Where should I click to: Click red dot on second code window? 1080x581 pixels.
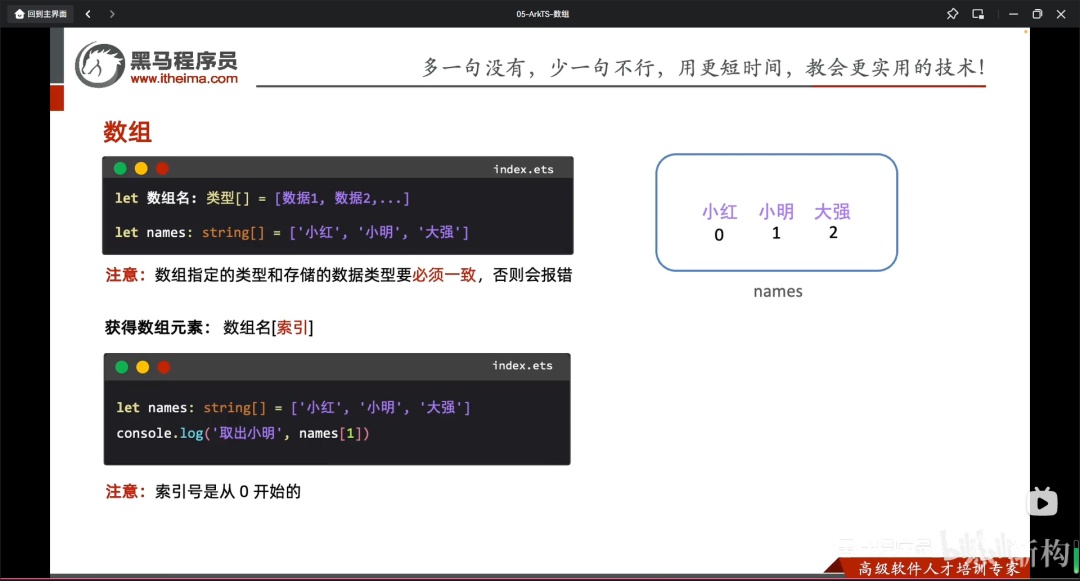(163, 367)
